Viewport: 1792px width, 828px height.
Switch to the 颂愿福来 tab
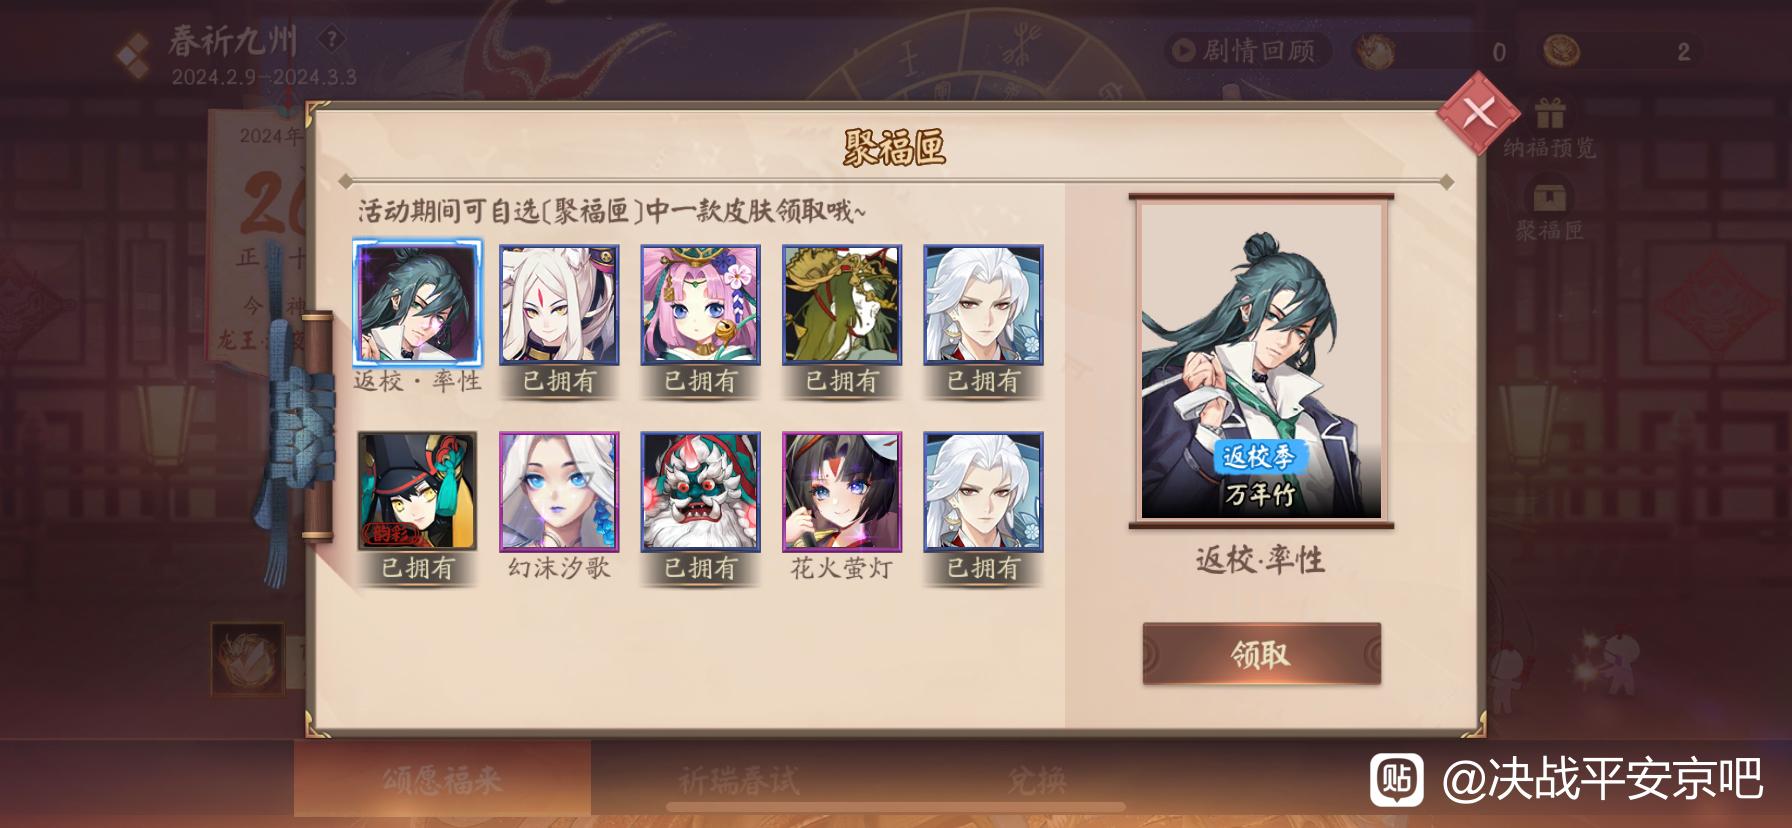coord(442,779)
